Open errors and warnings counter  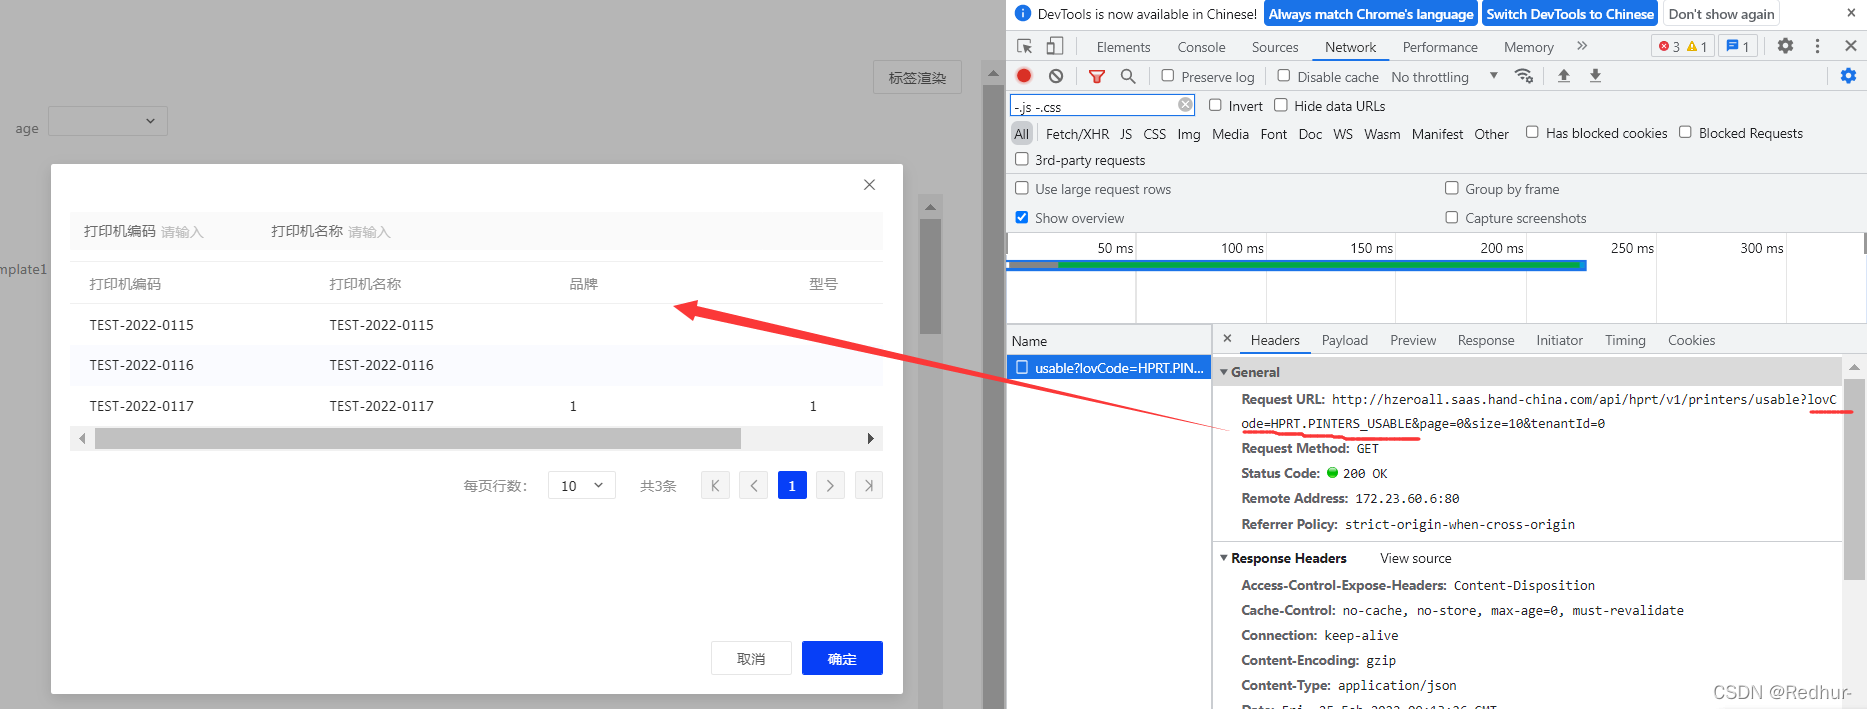tap(1683, 46)
